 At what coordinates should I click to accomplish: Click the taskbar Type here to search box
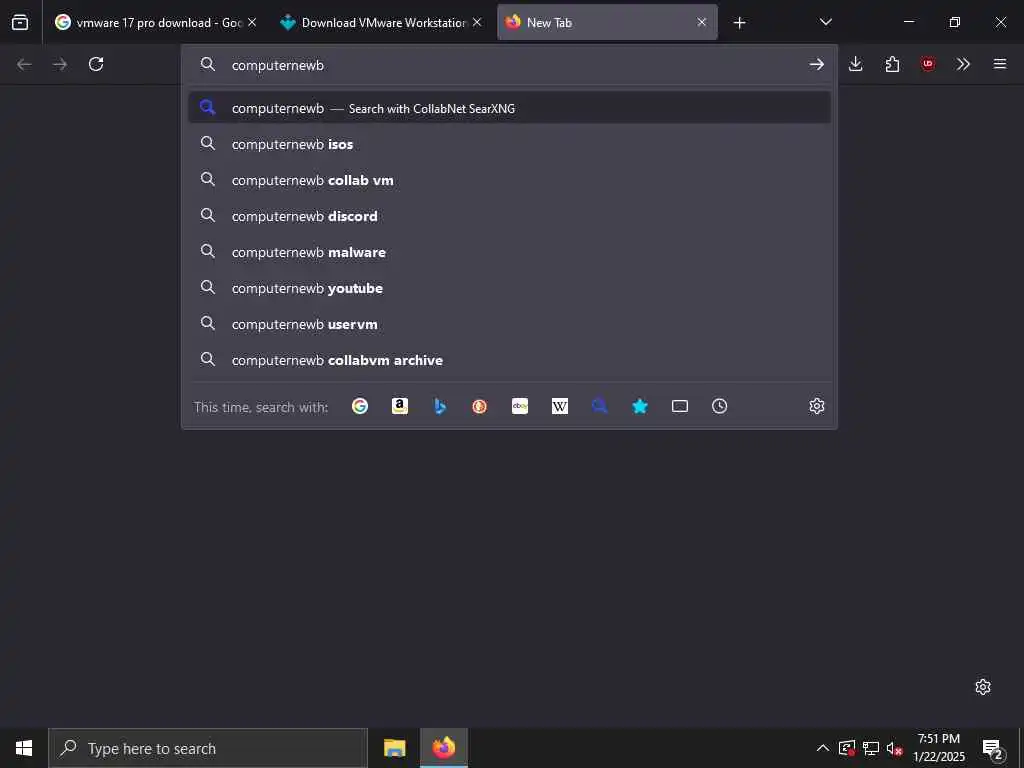point(208,748)
